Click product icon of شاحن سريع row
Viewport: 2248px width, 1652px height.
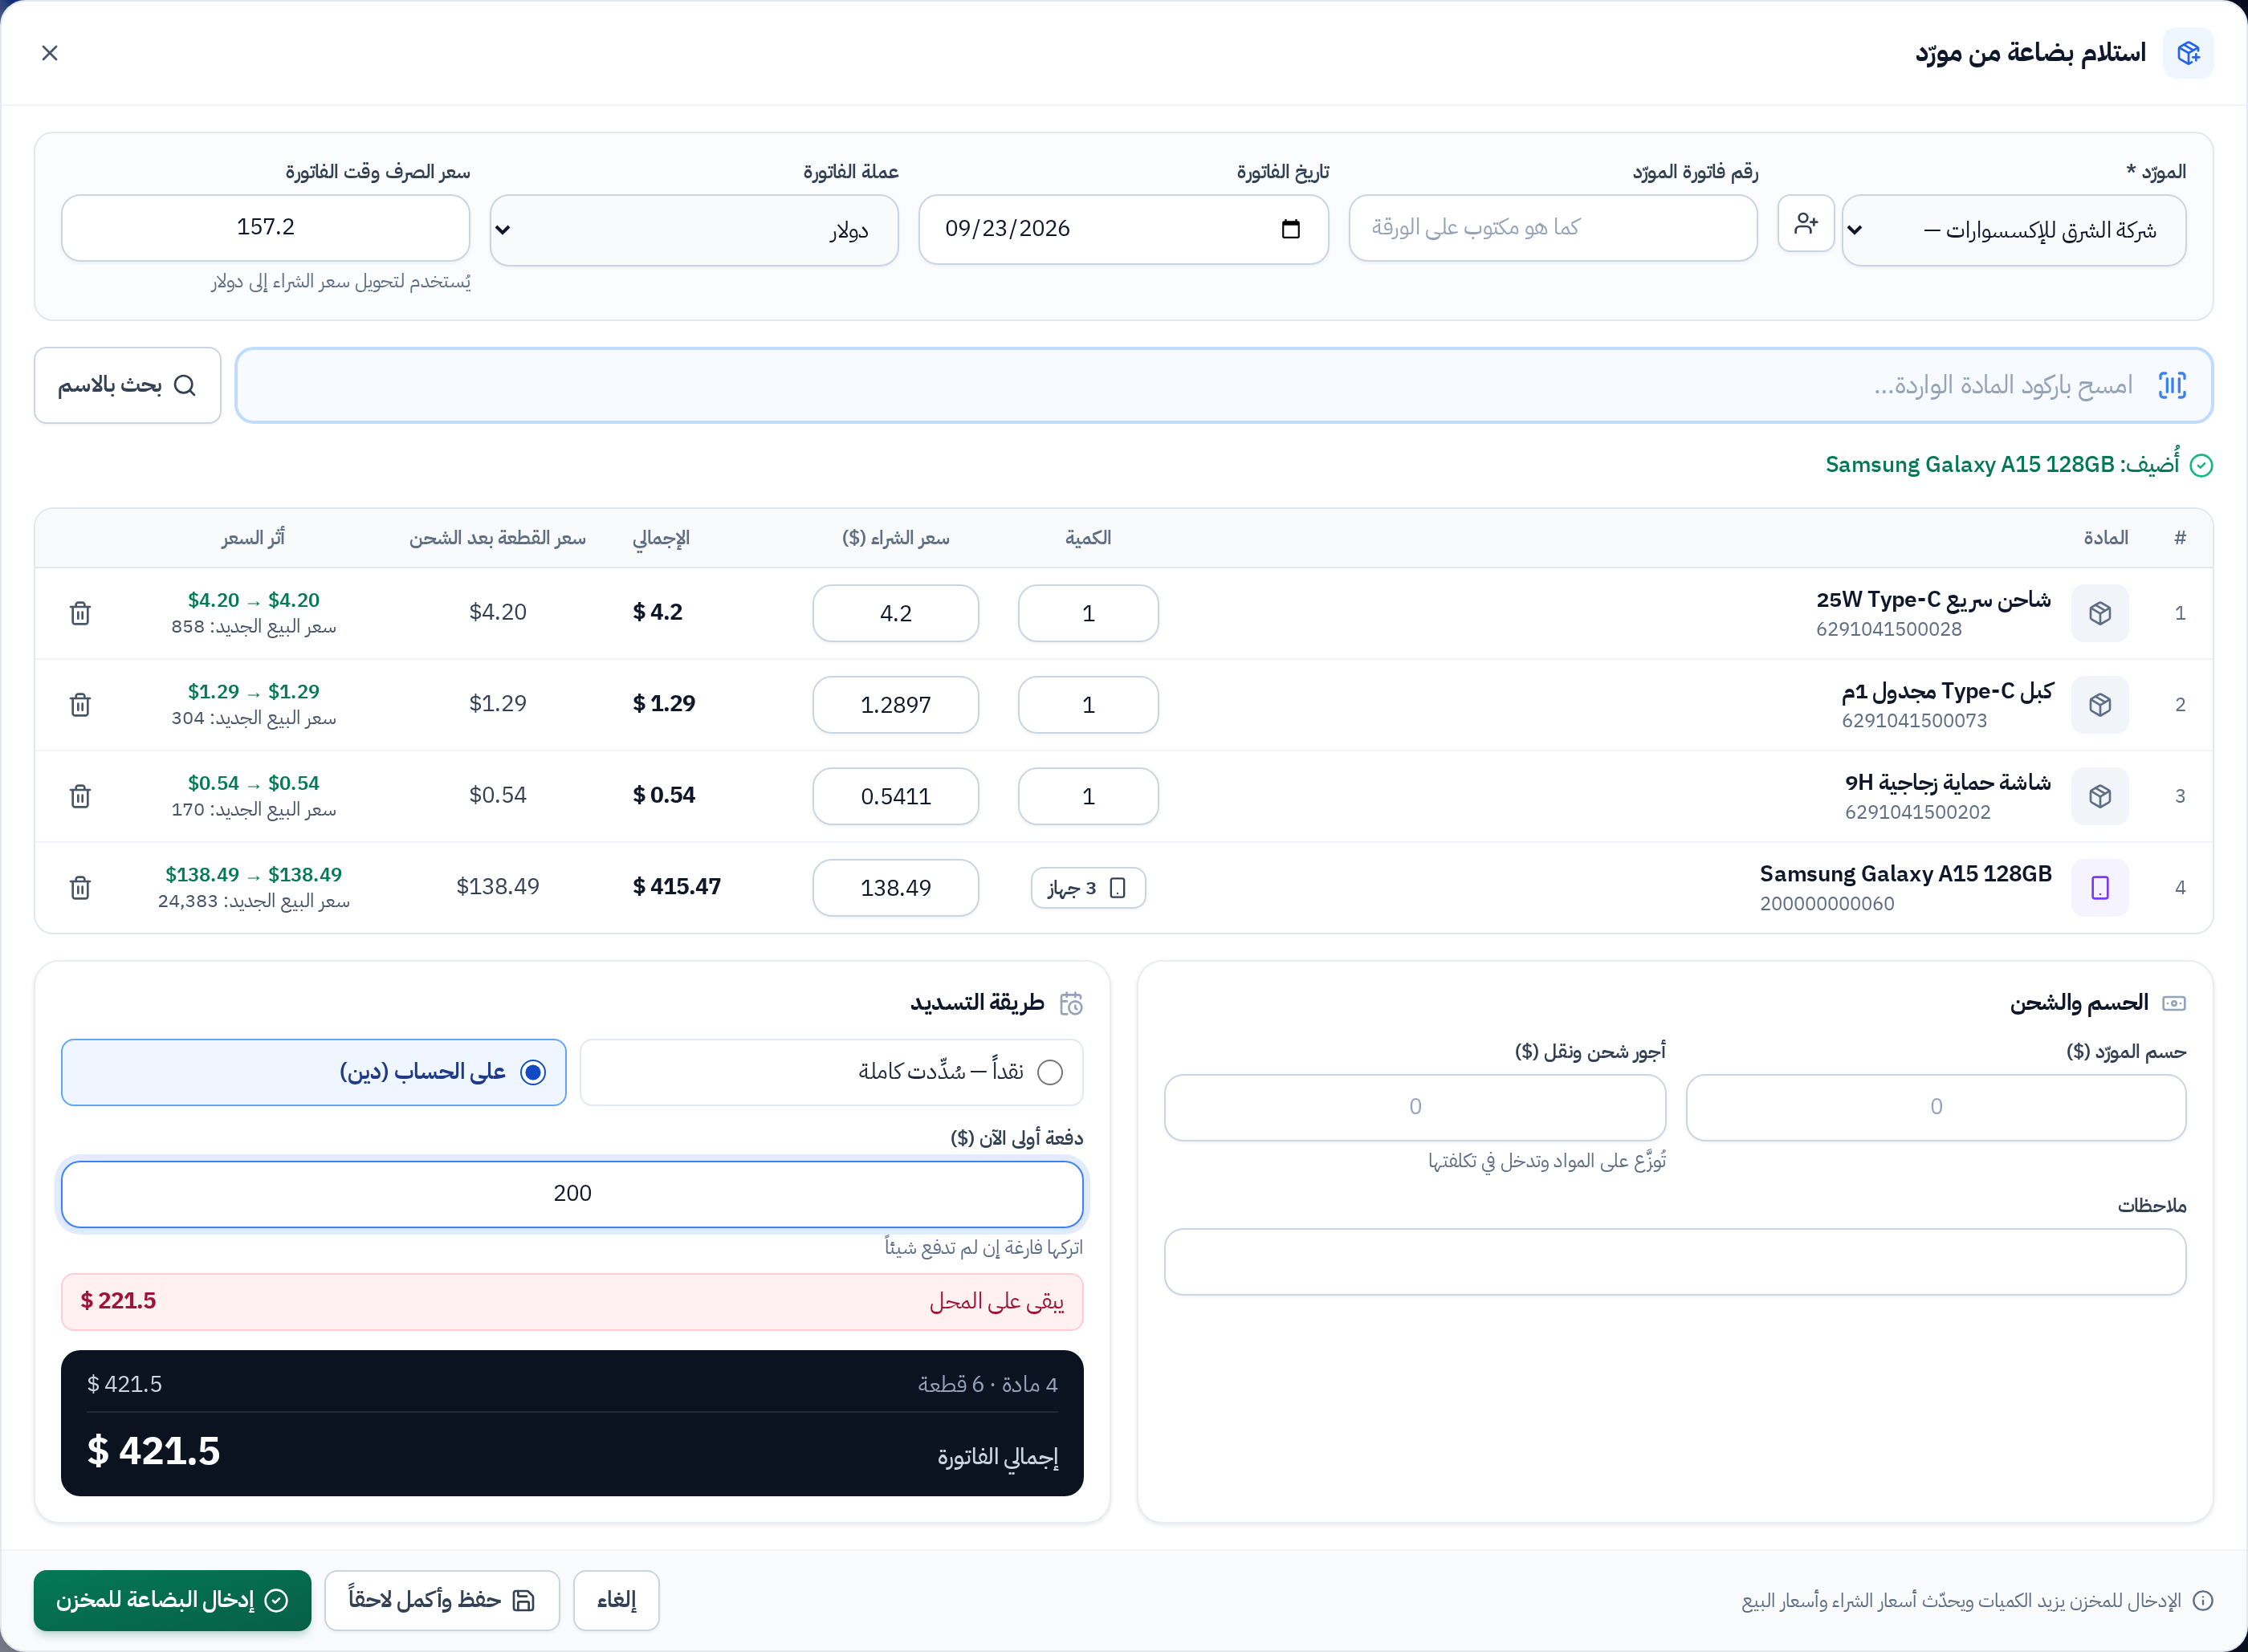coord(2100,613)
